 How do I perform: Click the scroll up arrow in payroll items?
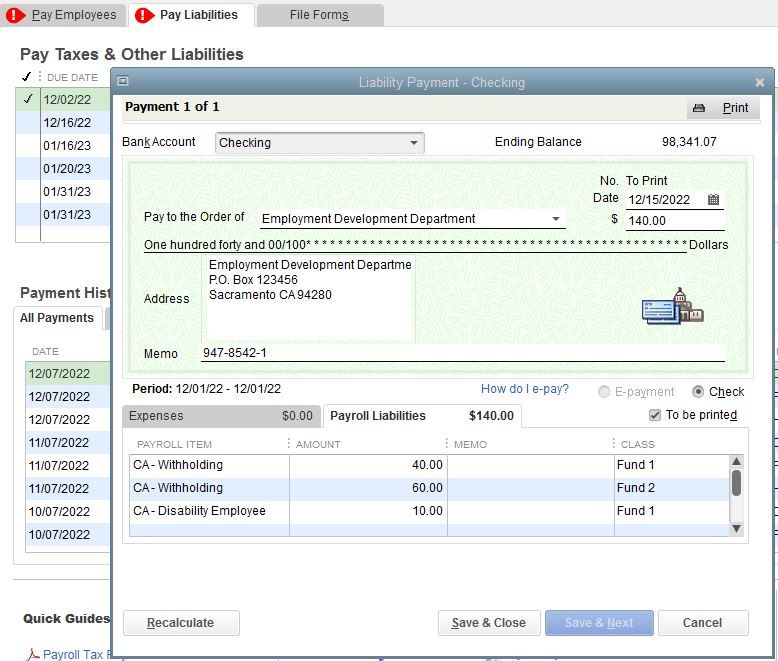[736, 462]
